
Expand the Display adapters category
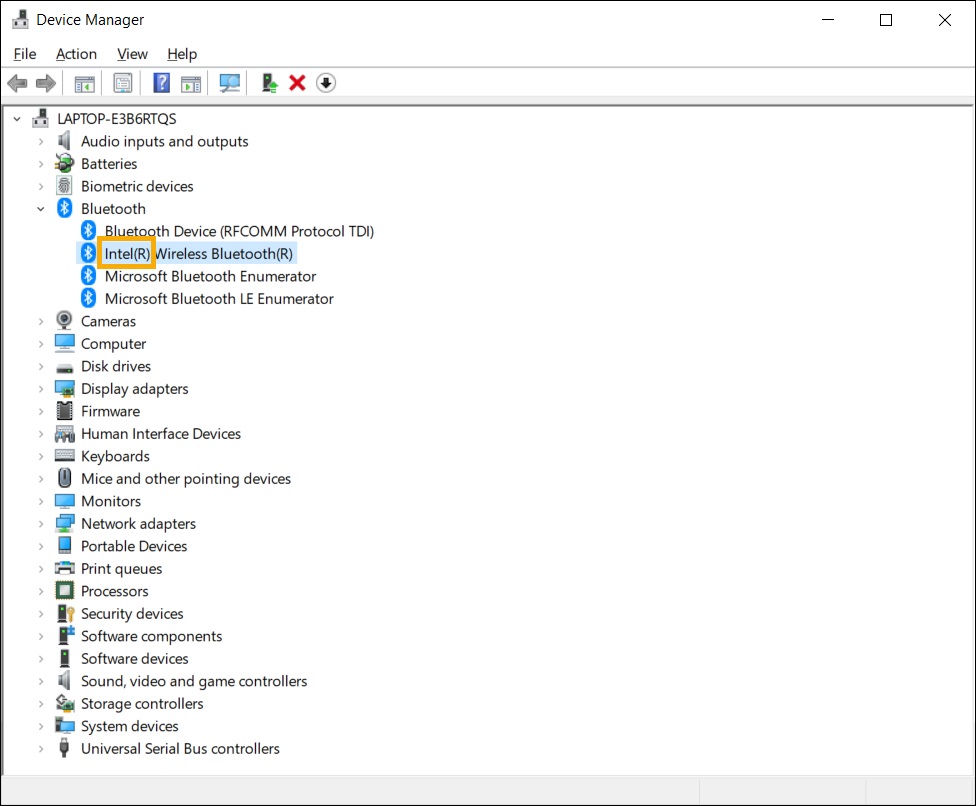(40, 388)
